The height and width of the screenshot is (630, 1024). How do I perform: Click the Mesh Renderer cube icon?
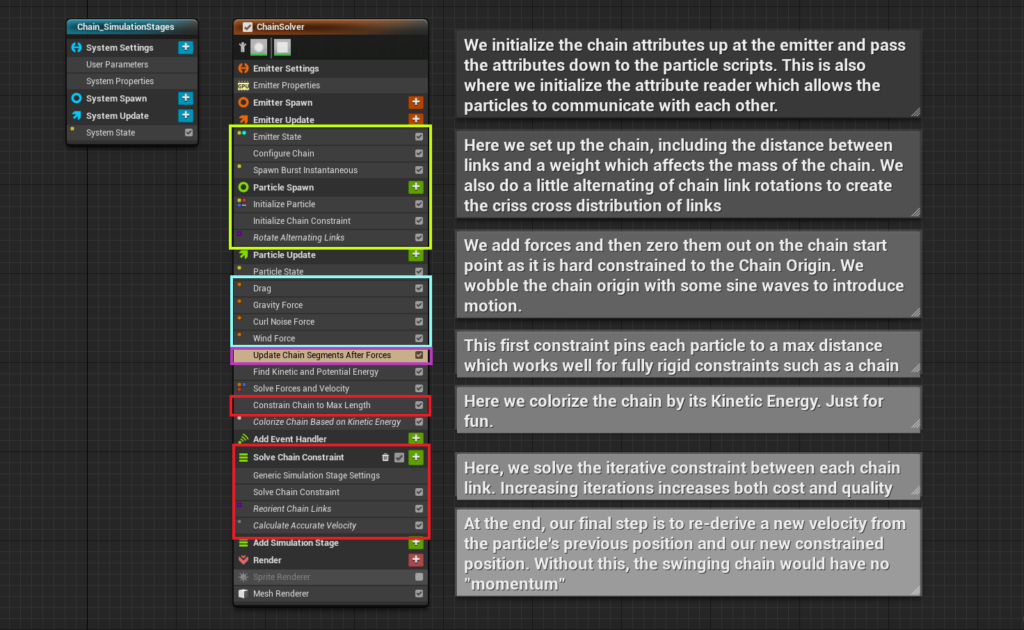(x=243, y=594)
